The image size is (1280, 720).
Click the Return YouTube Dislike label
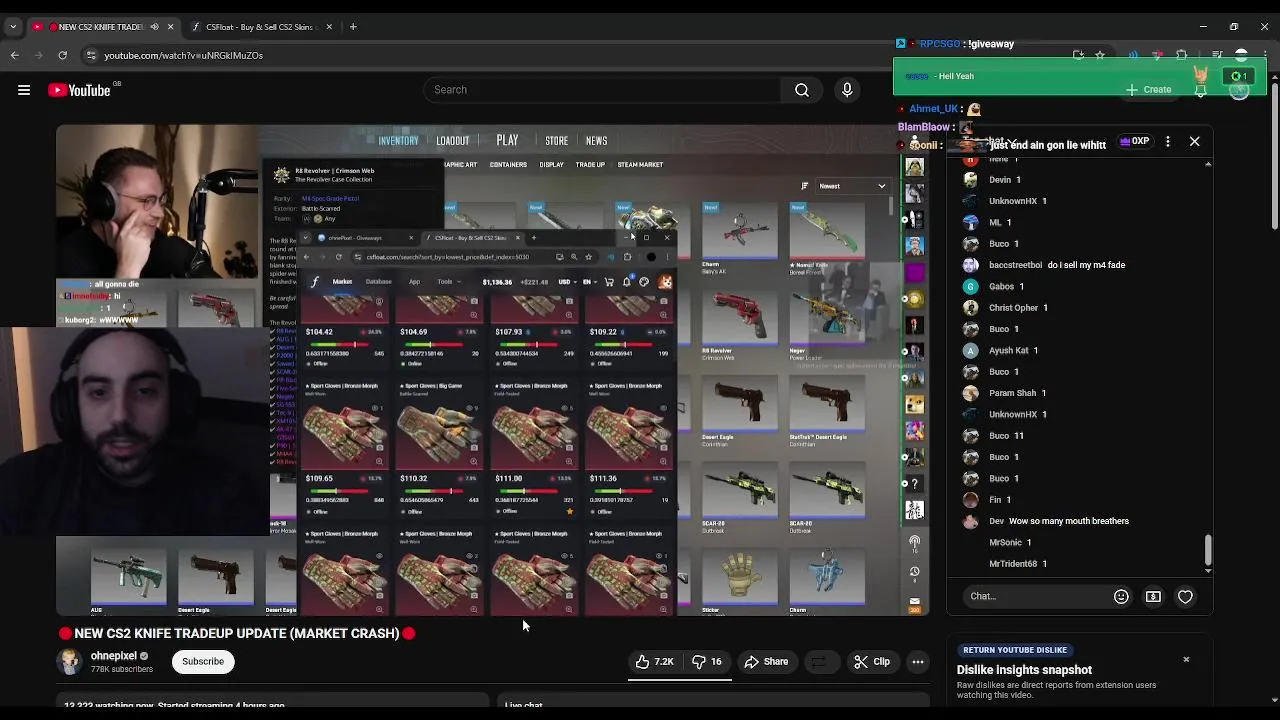[1014, 650]
